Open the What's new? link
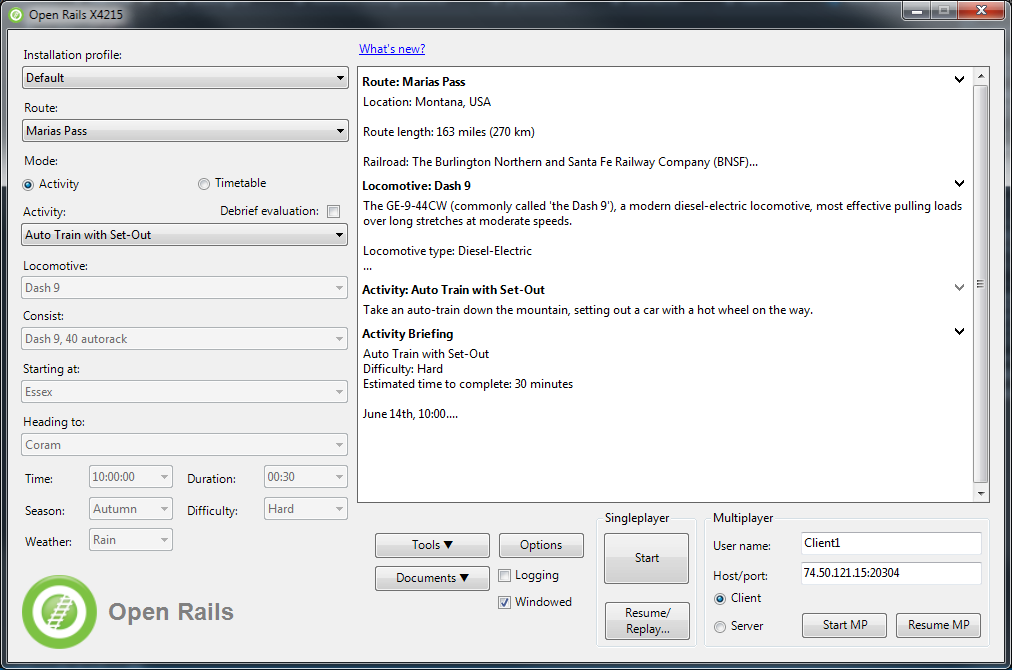This screenshot has height=670, width=1012. (x=392, y=49)
